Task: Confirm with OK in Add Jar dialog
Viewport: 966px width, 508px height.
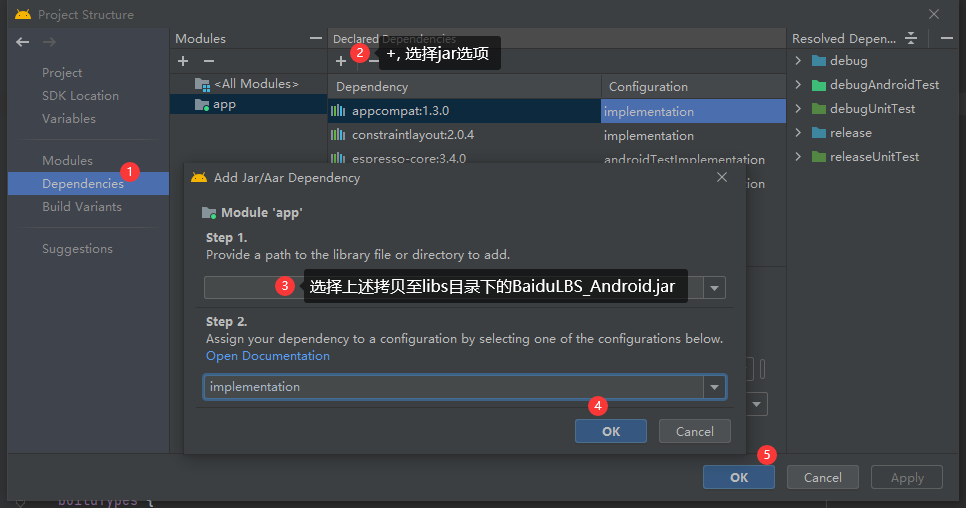Action: click(x=611, y=431)
